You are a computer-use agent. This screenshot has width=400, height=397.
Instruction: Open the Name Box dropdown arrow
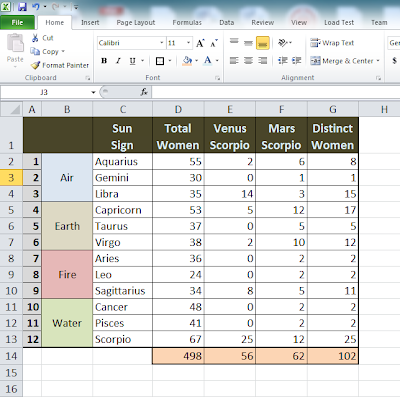pos(93,92)
